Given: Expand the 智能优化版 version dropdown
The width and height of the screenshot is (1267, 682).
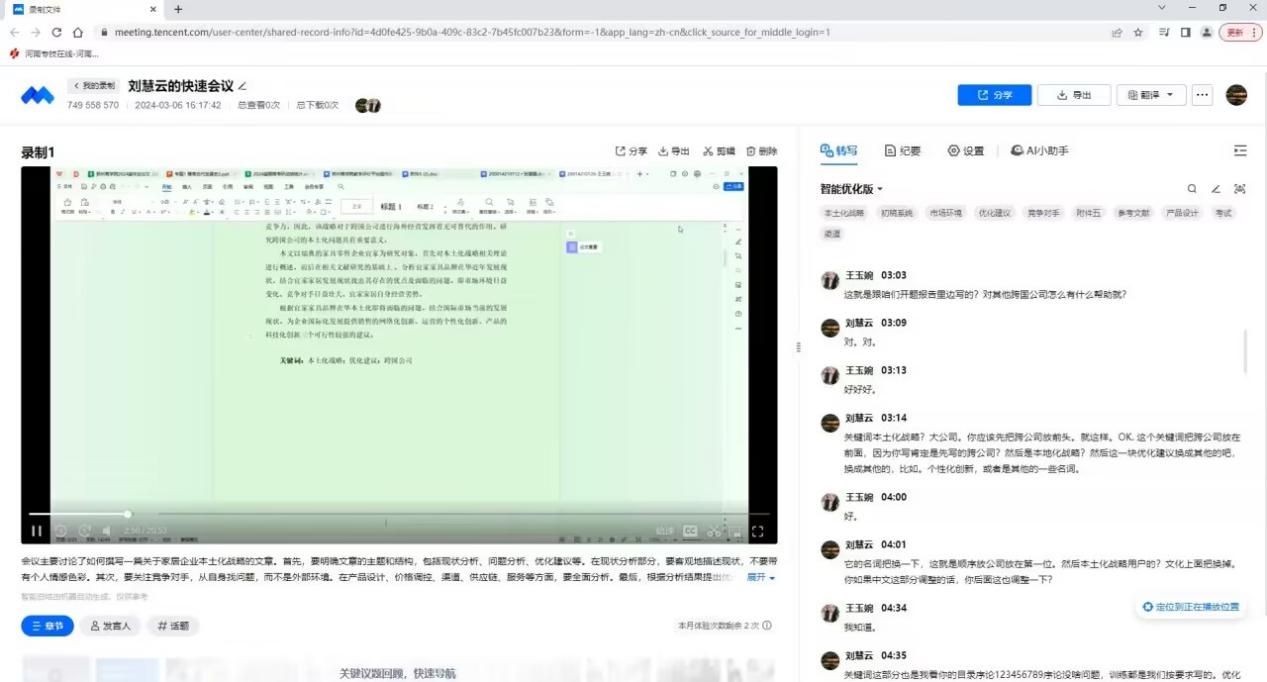Looking at the screenshot, I should [852, 189].
